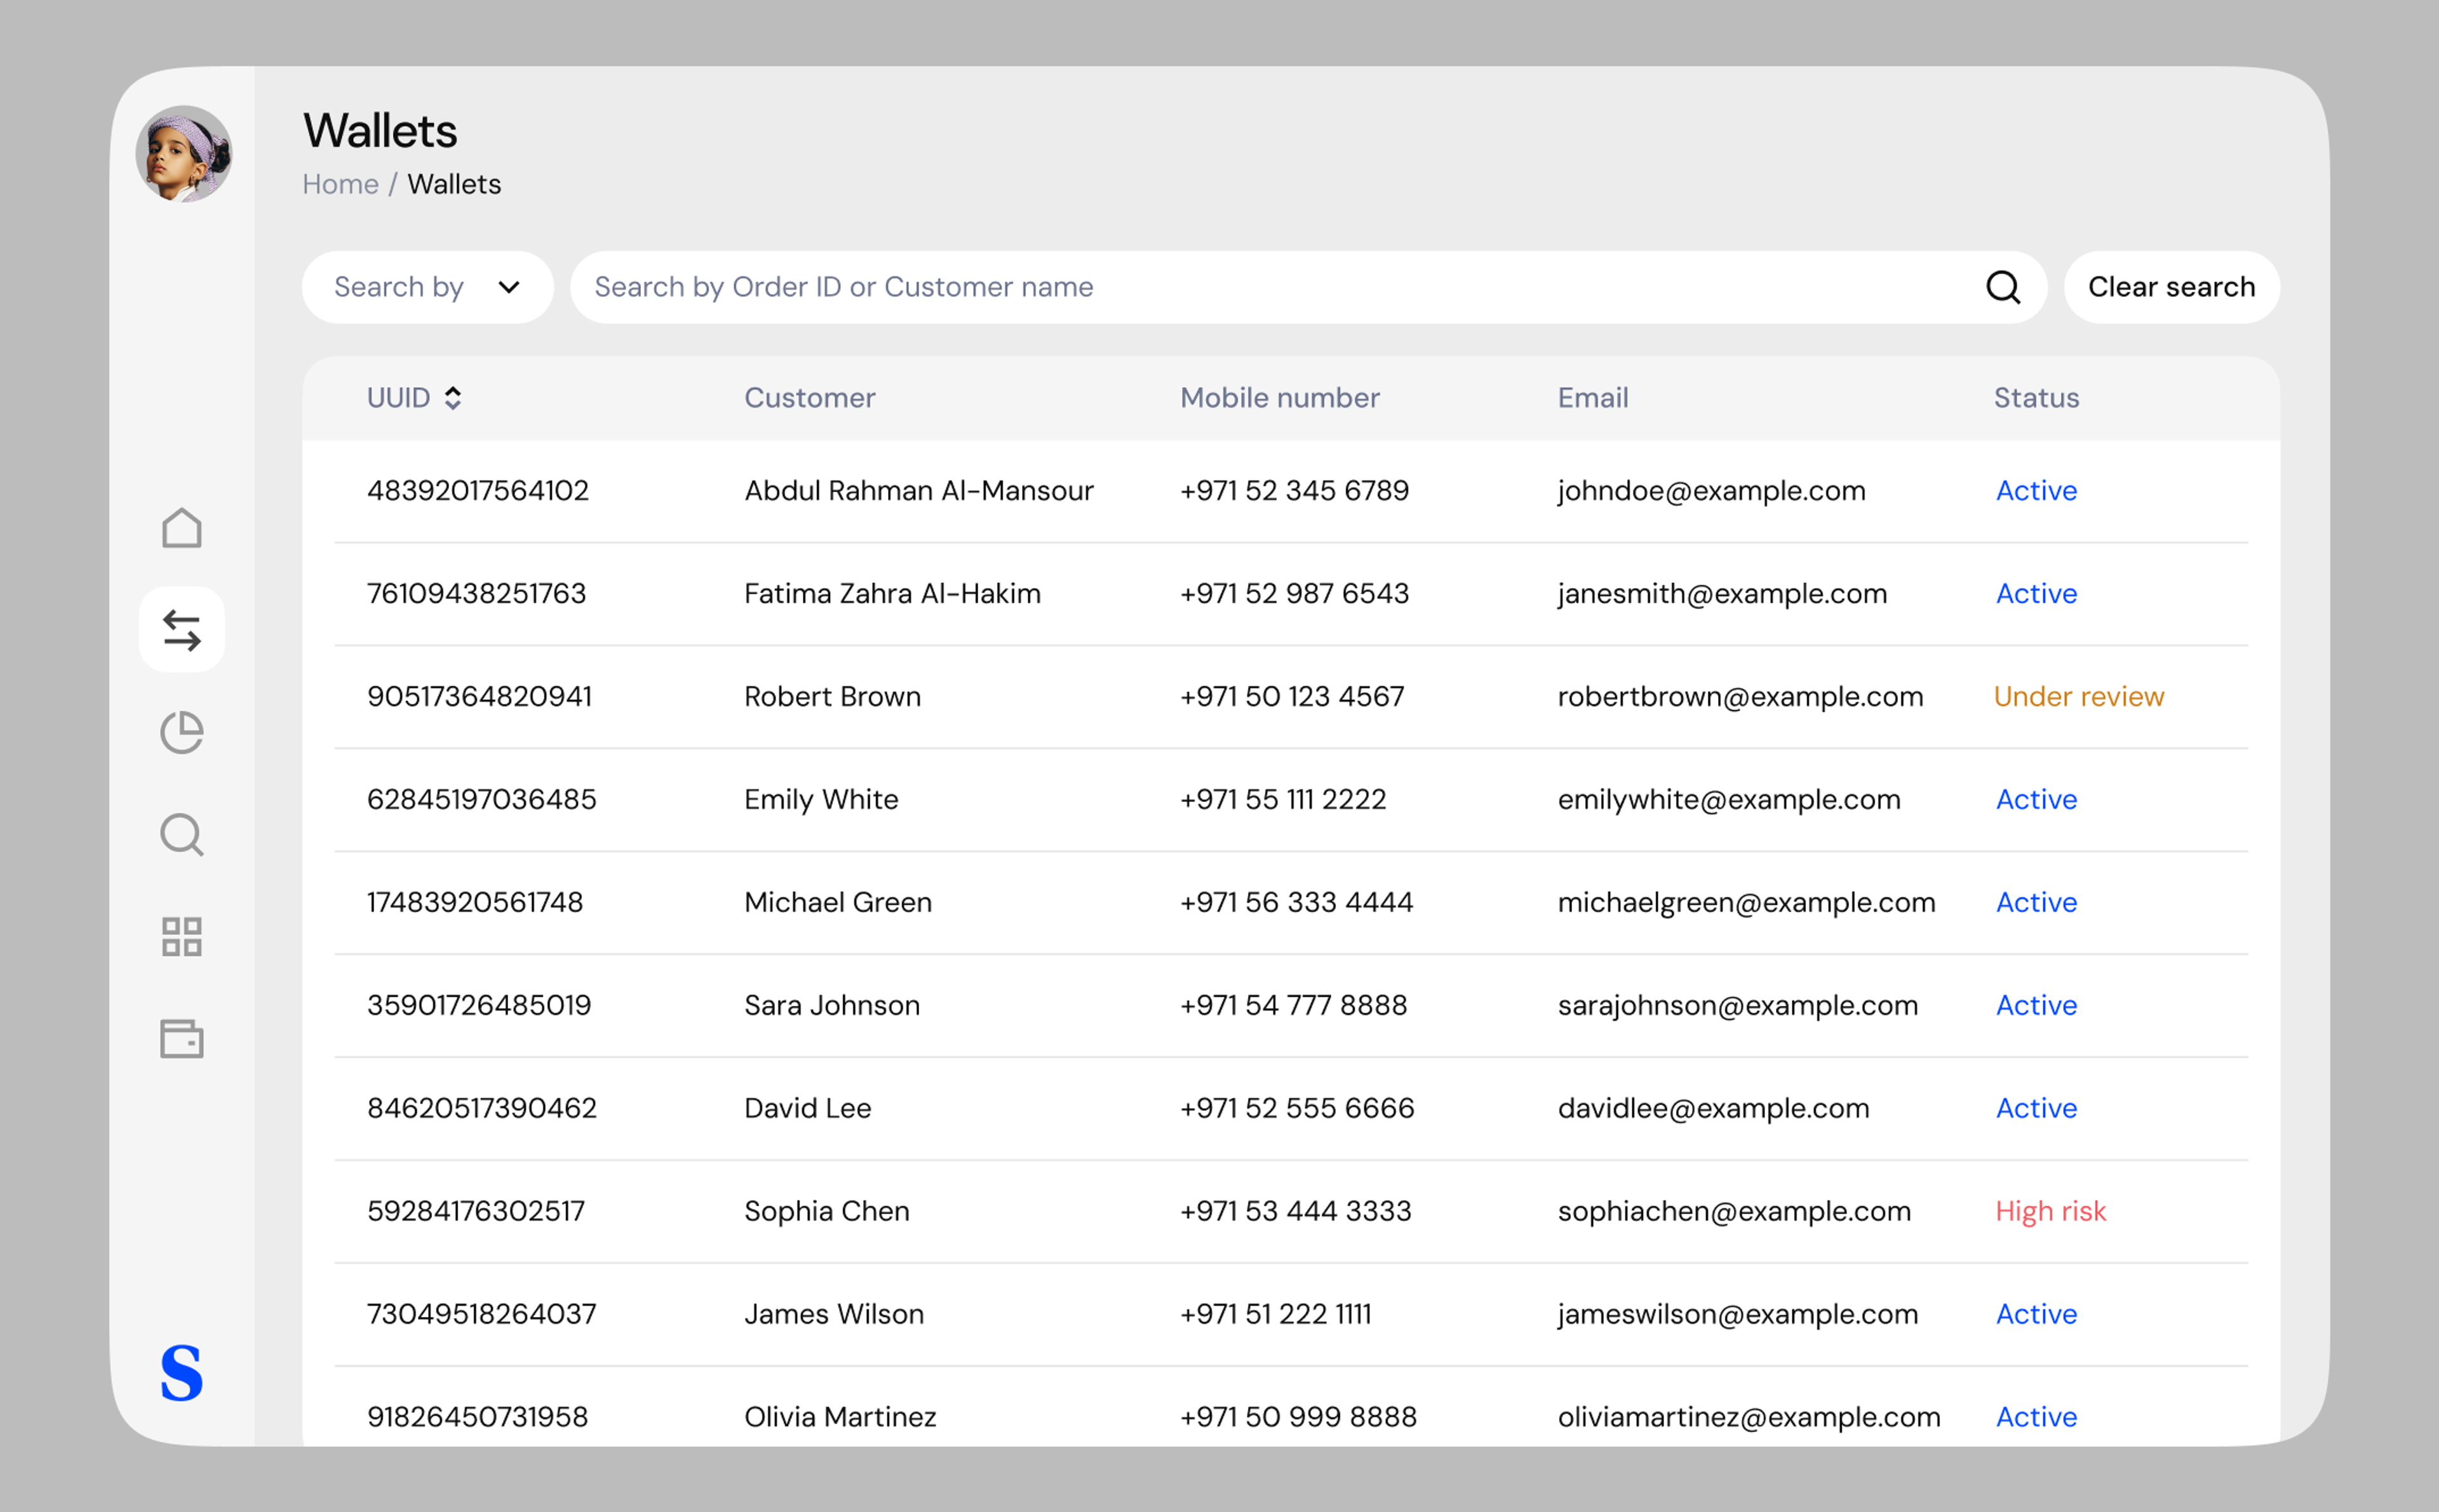Sort table by UUID arrows
Image resolution: width=2439 pixels, height=1512 pixels.
coord(453,398)
